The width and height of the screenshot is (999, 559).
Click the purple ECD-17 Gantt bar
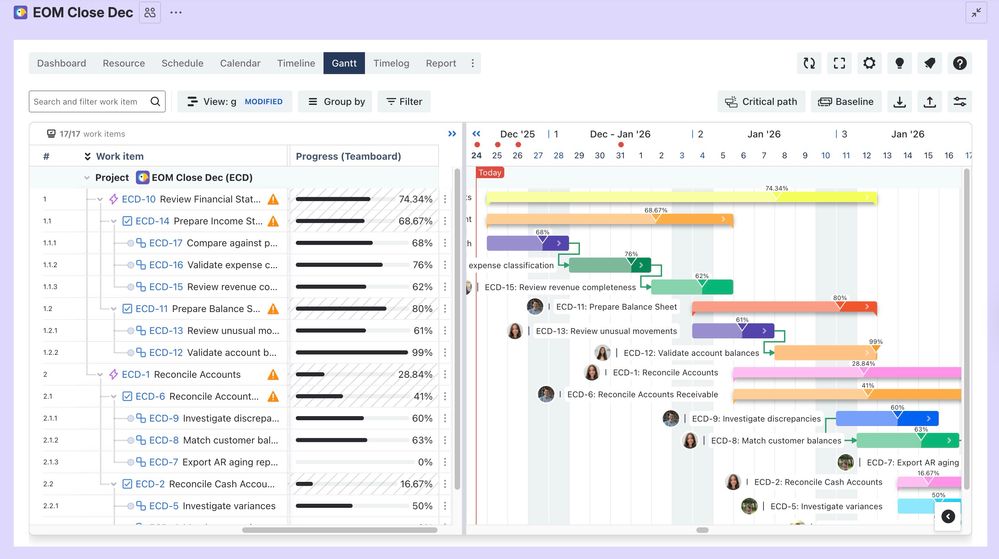528,243
